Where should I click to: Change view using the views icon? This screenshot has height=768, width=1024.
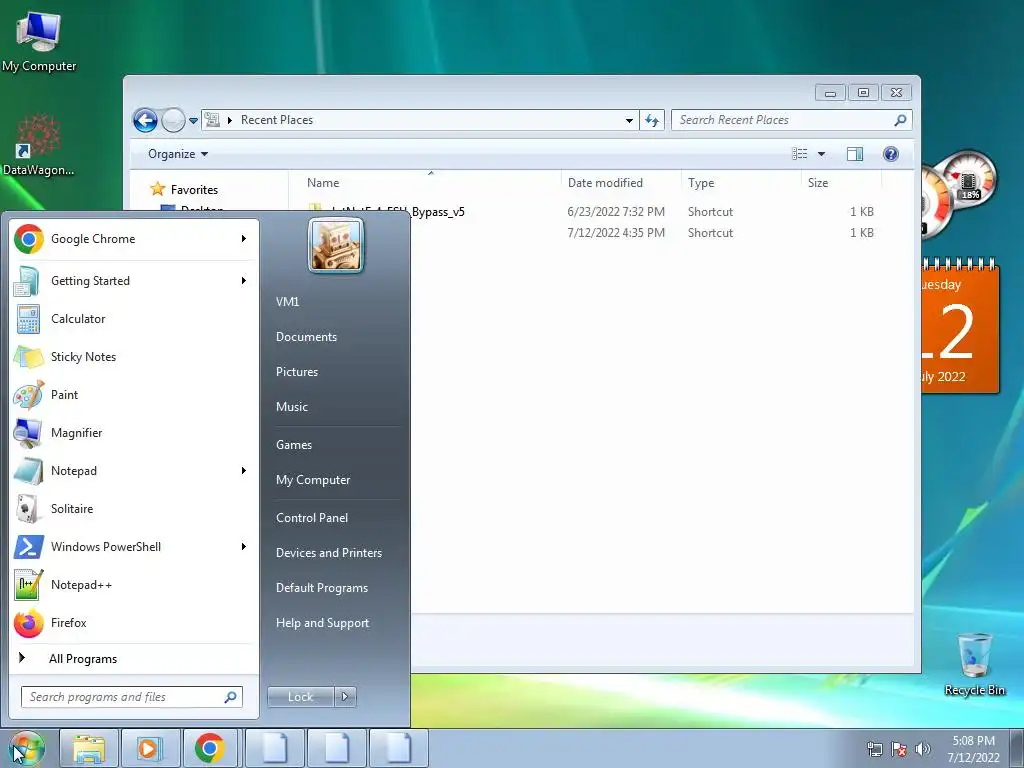800,154
